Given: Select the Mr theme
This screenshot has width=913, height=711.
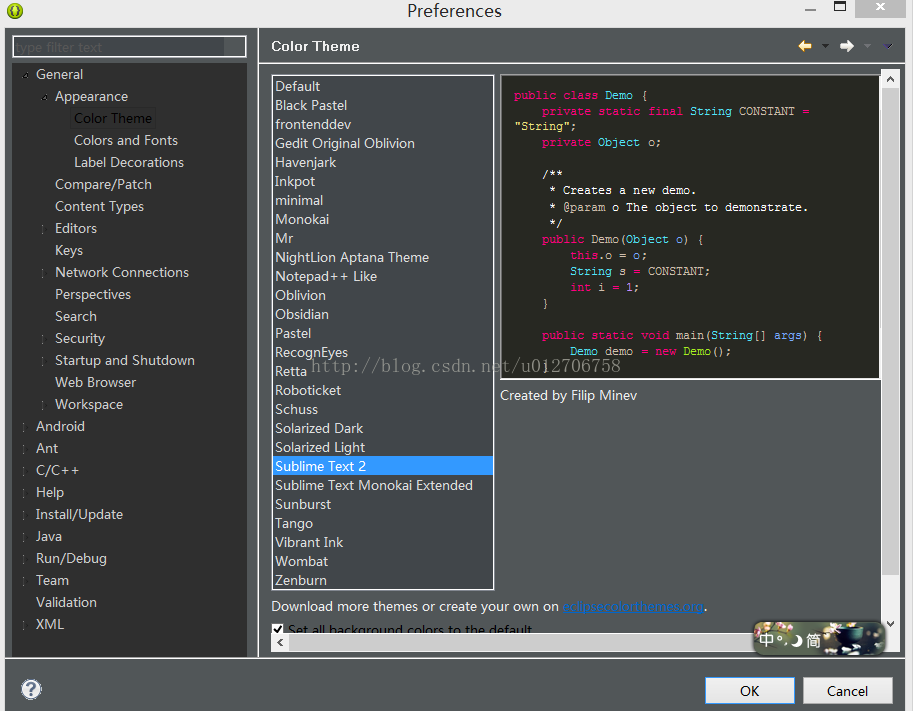Looking at the screenshot, I should pos(383,239).
